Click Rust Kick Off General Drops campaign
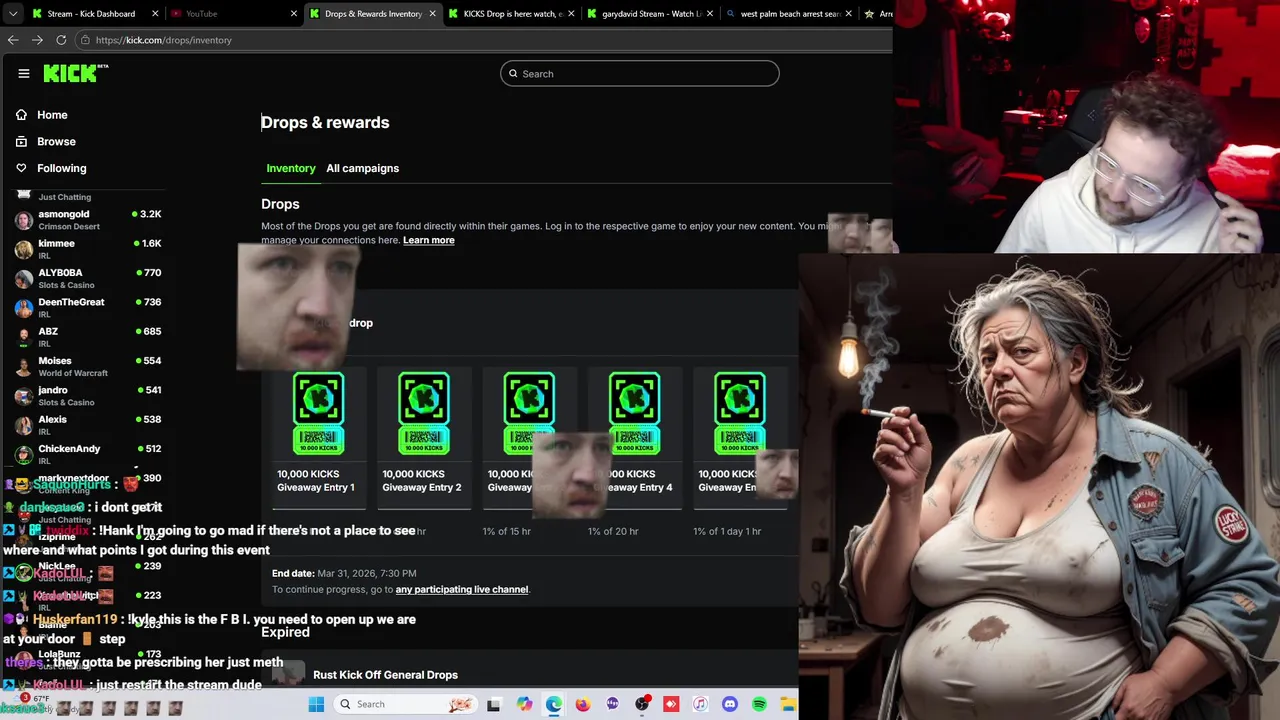Image resolution: width=1280 pixels, height=720 pixels. [x=385, y=675]
